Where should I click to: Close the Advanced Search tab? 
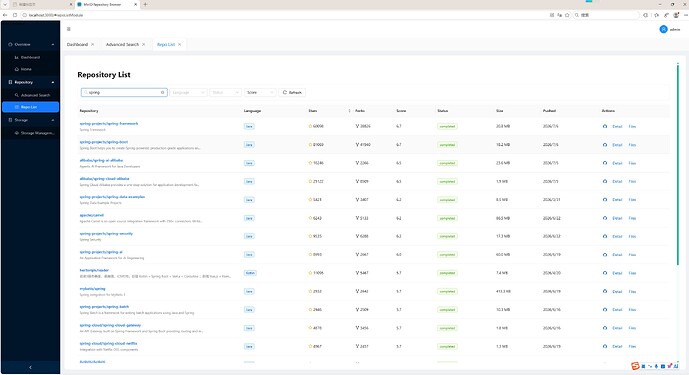pyautogui.click(x=143, y=44)
